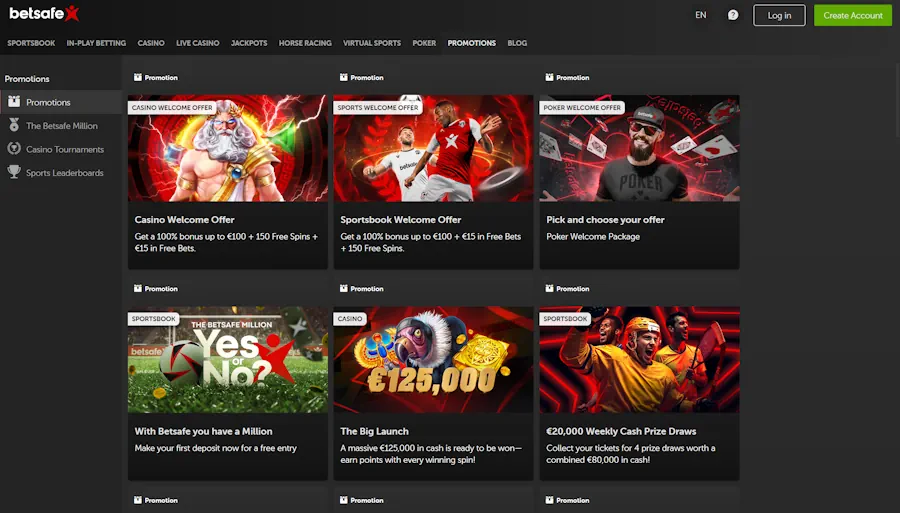The width and height of the screenshot is (900, 513).
Task: Open the €125,000 Big Launch image
Action: coord(433,360)
